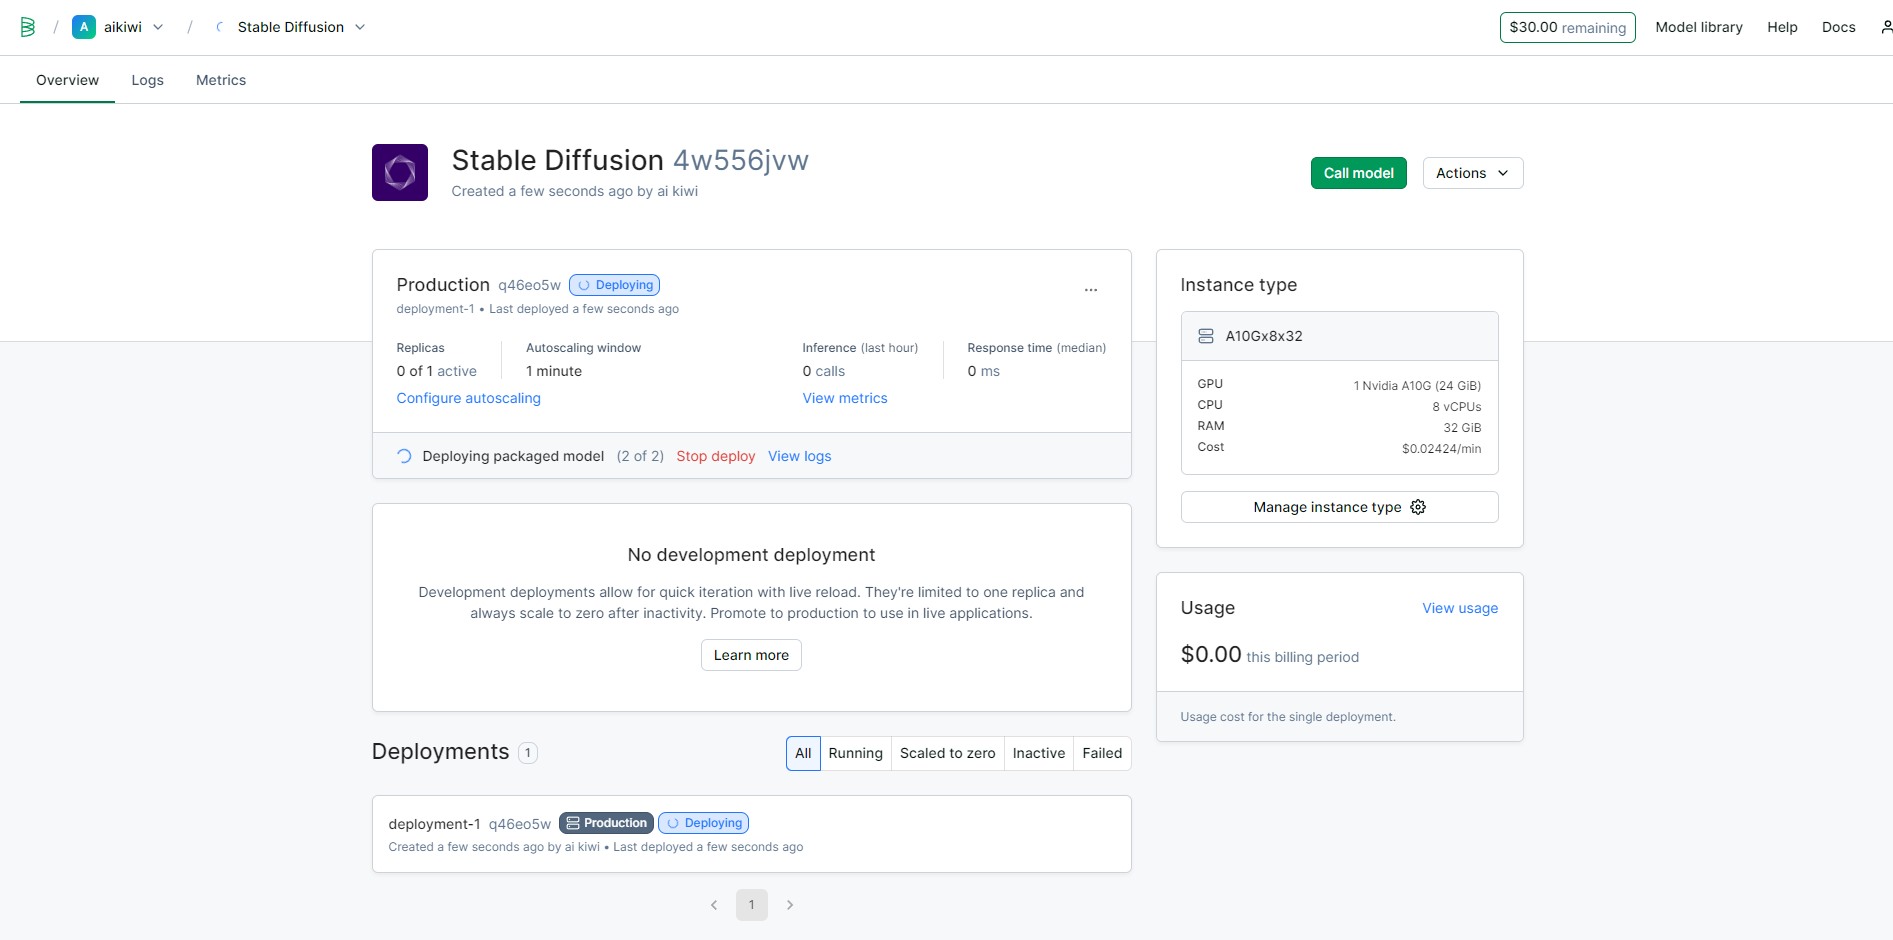Switch to the Metrics tab
Viewport: 1893px width, 940px height.
[x=221, y=80]
